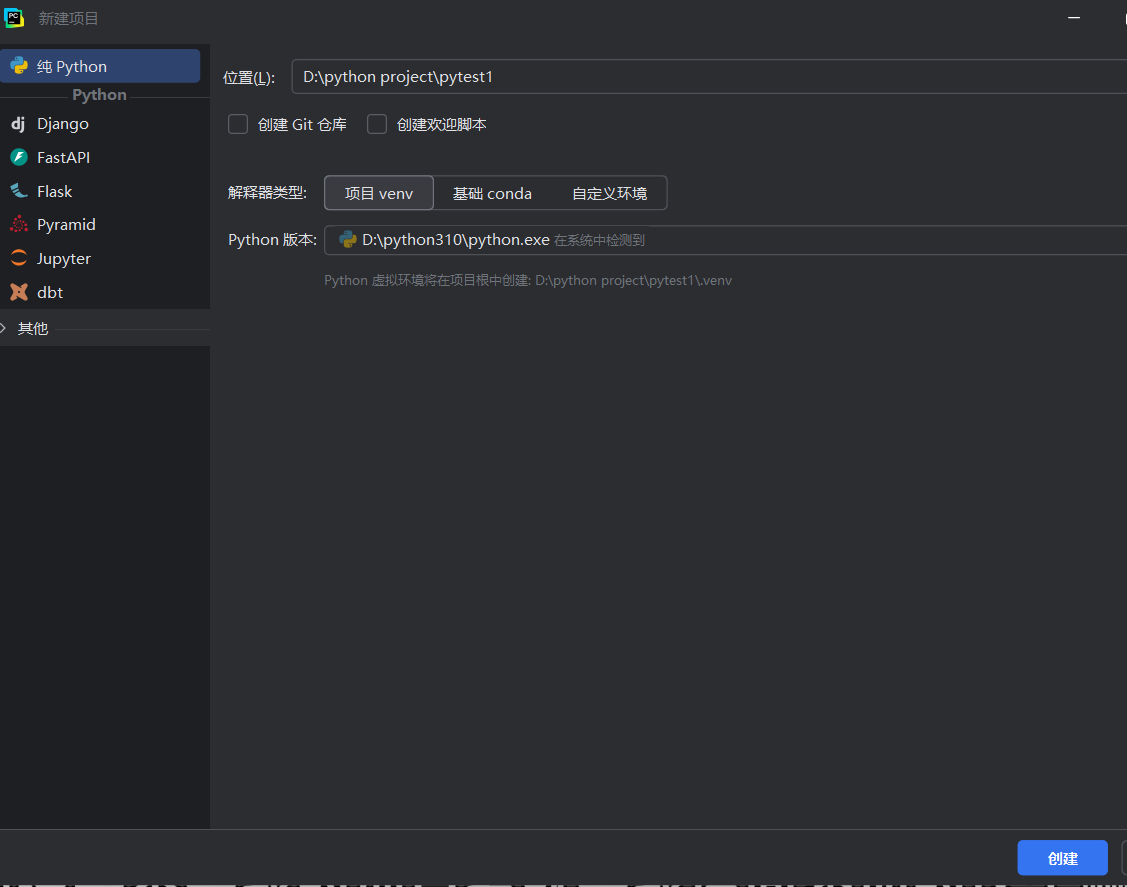This screenshot has height=887, width=1127.
Task: Click the Pyramid project type icon
Action: (19, 224)
